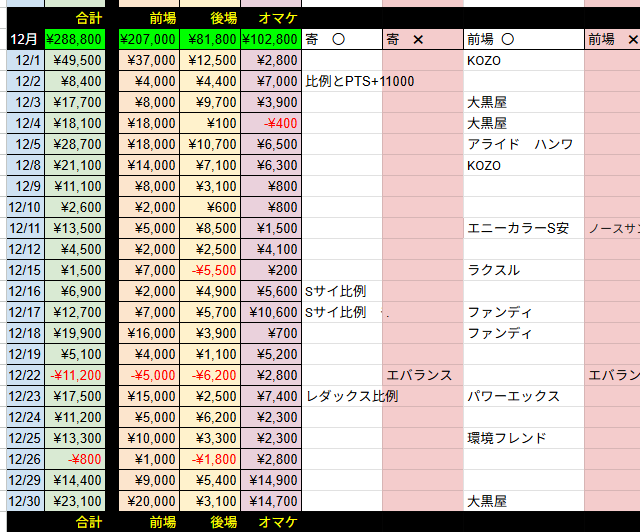Select the 12/30 date cell
The image size is (640, 532).
[x=25, y=501]
